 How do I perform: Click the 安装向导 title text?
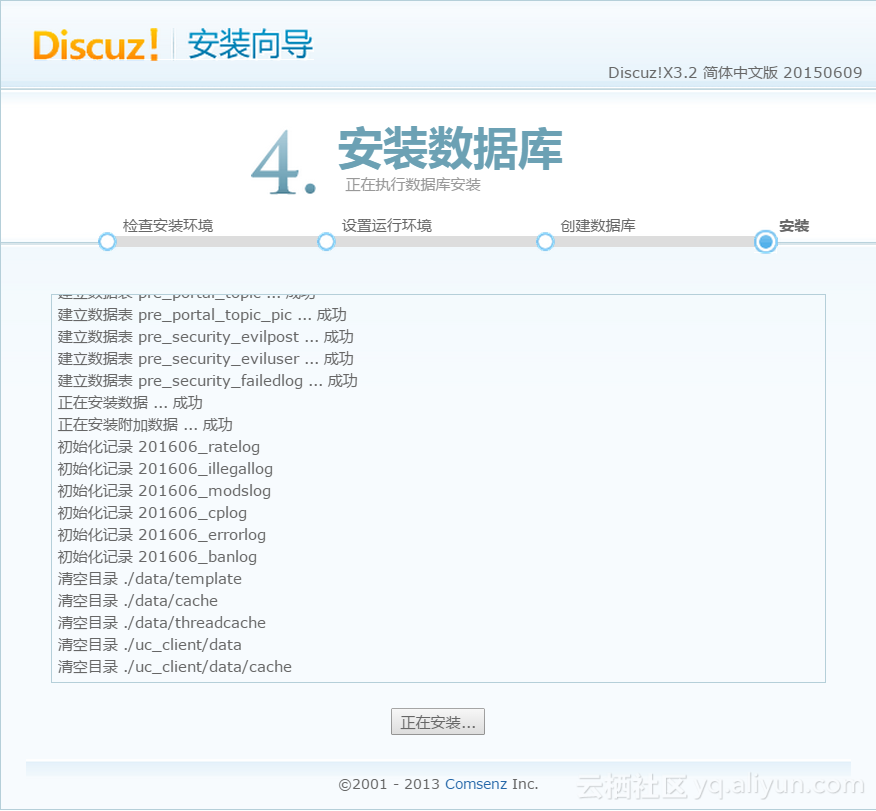coord(250,44)
